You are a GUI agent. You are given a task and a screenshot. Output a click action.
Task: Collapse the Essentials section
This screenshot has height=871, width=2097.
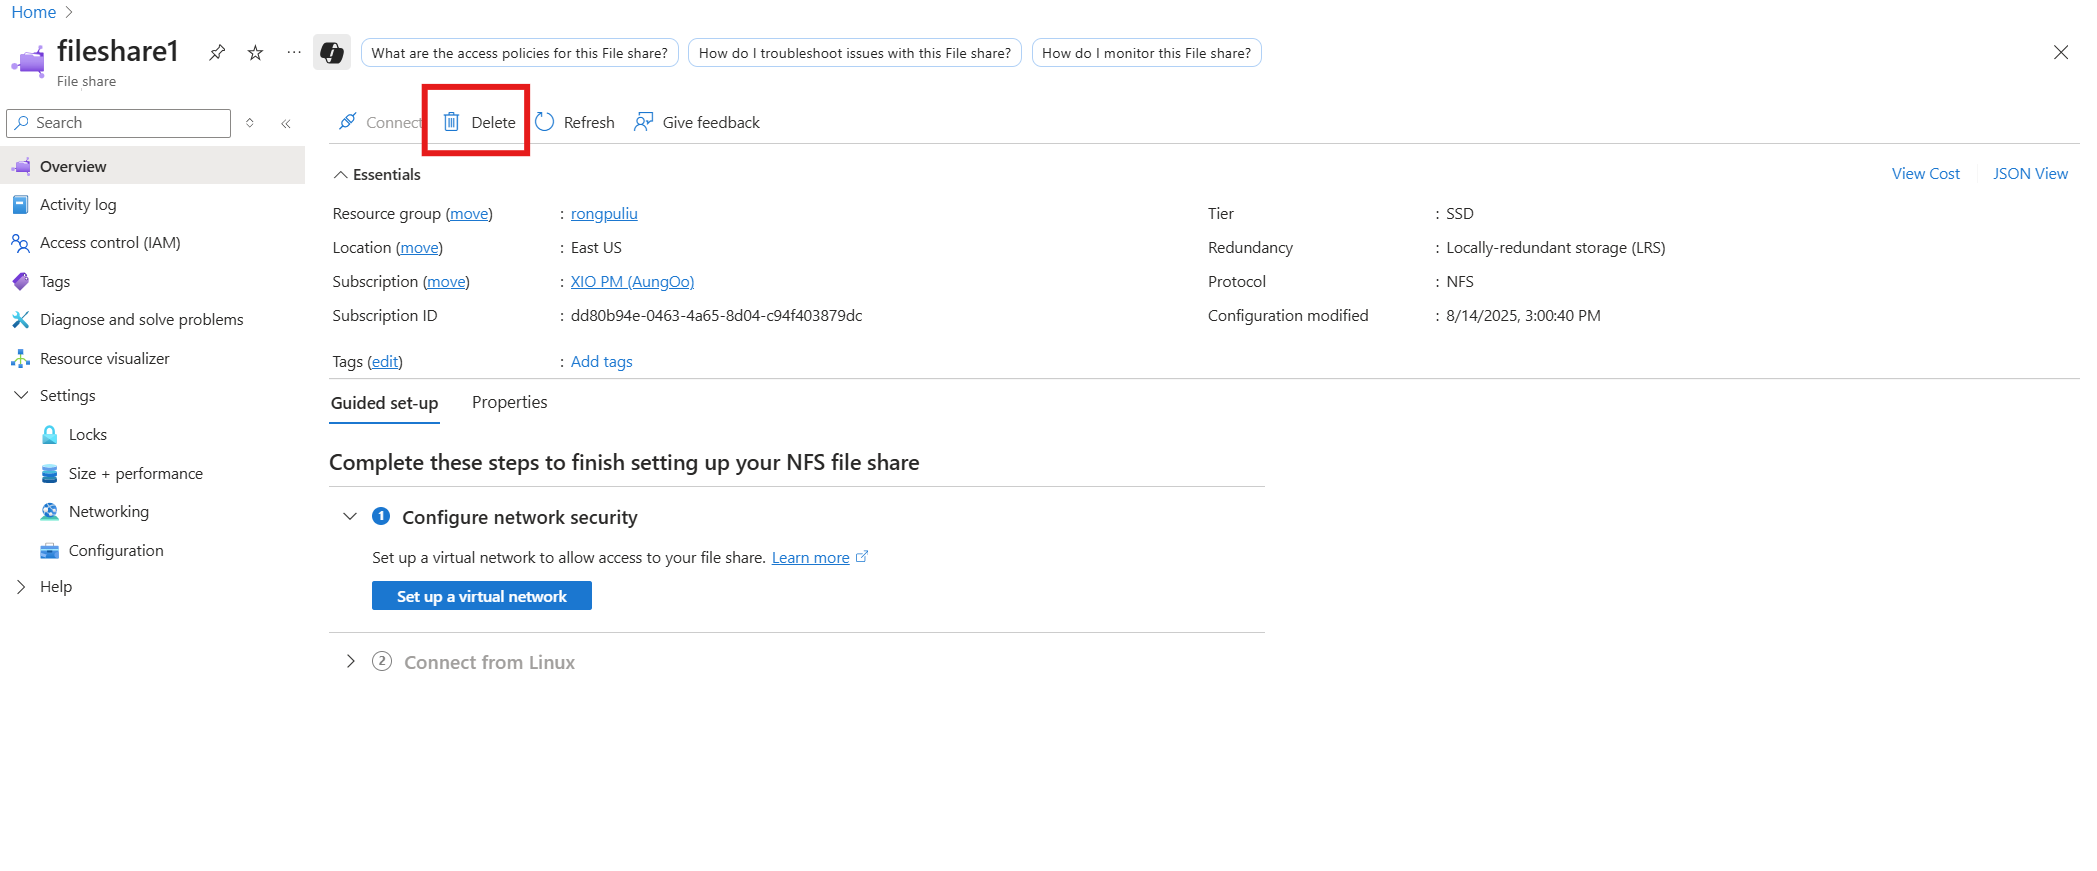(x=341, y=175)
